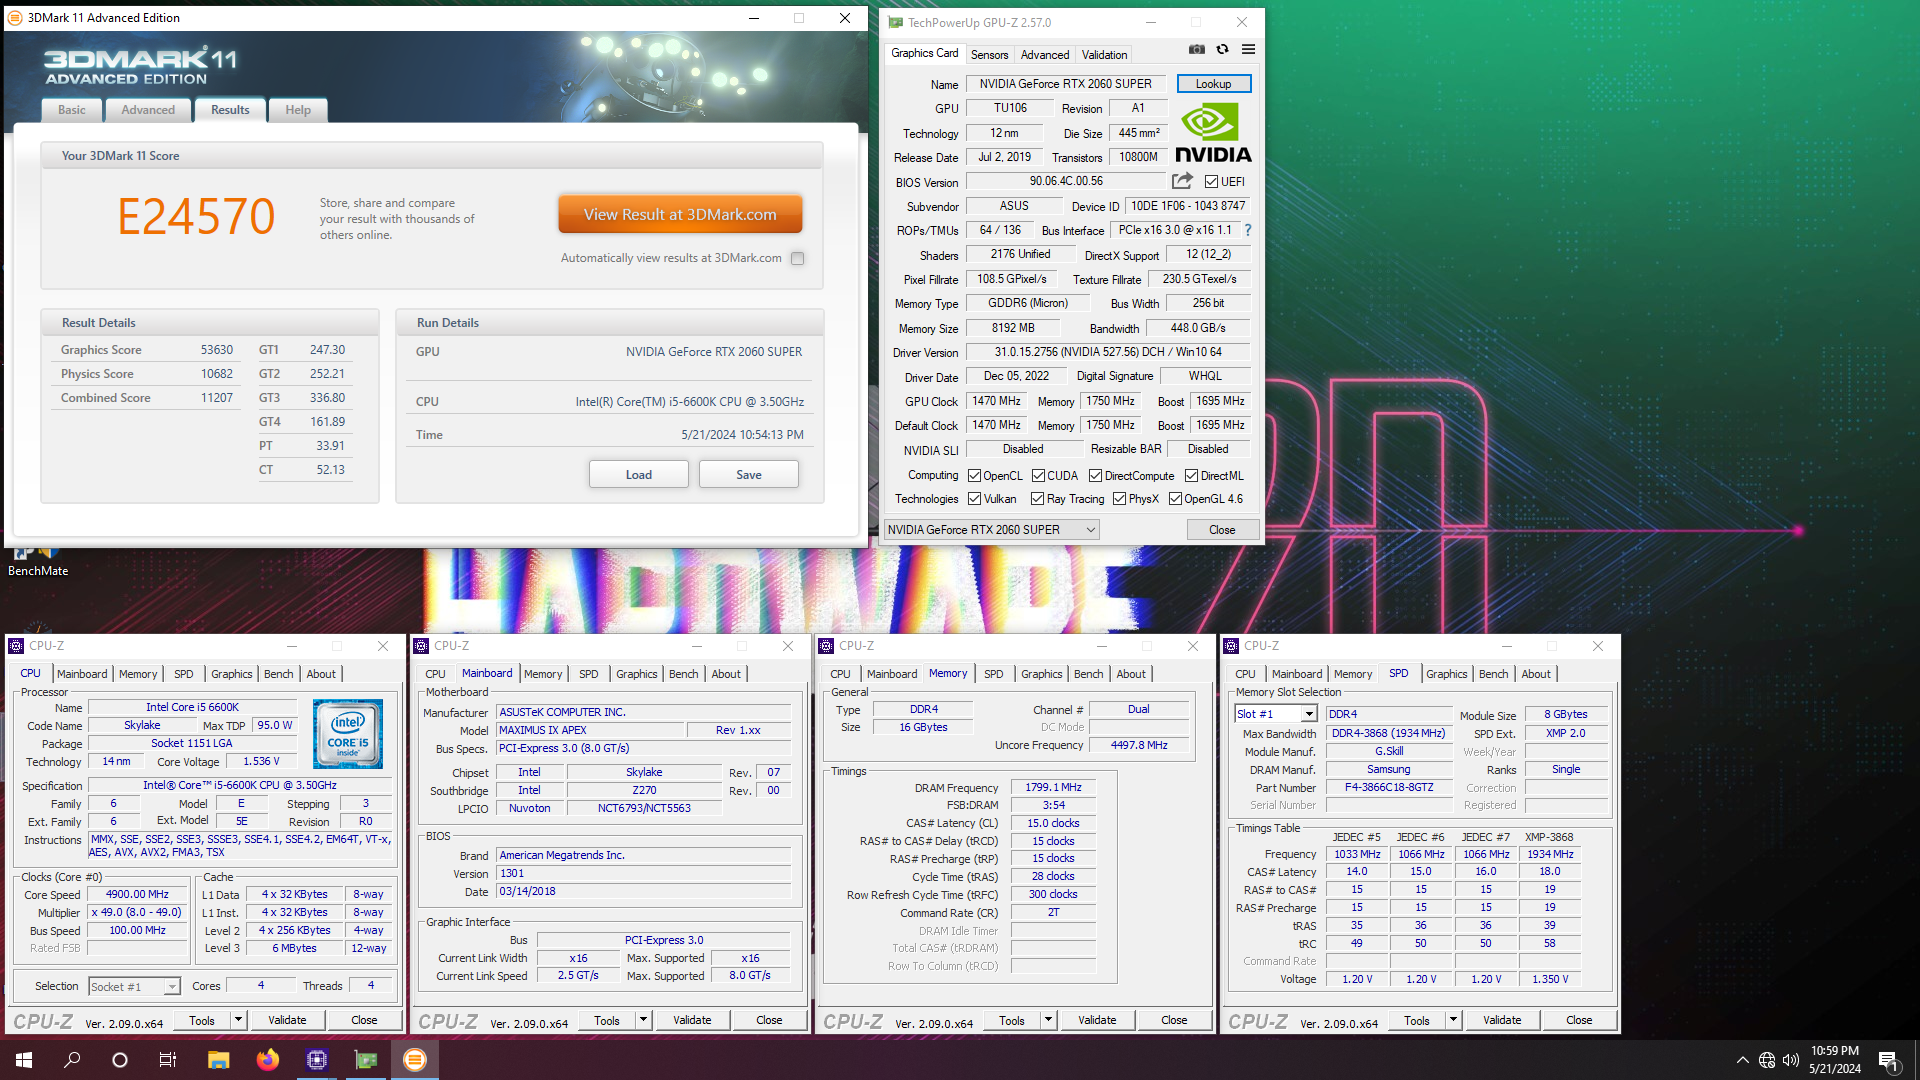The width and height of the screenshot is (1920, 1080).
Task: Click first CPU-Z window title icon
Action: point(16,646)
